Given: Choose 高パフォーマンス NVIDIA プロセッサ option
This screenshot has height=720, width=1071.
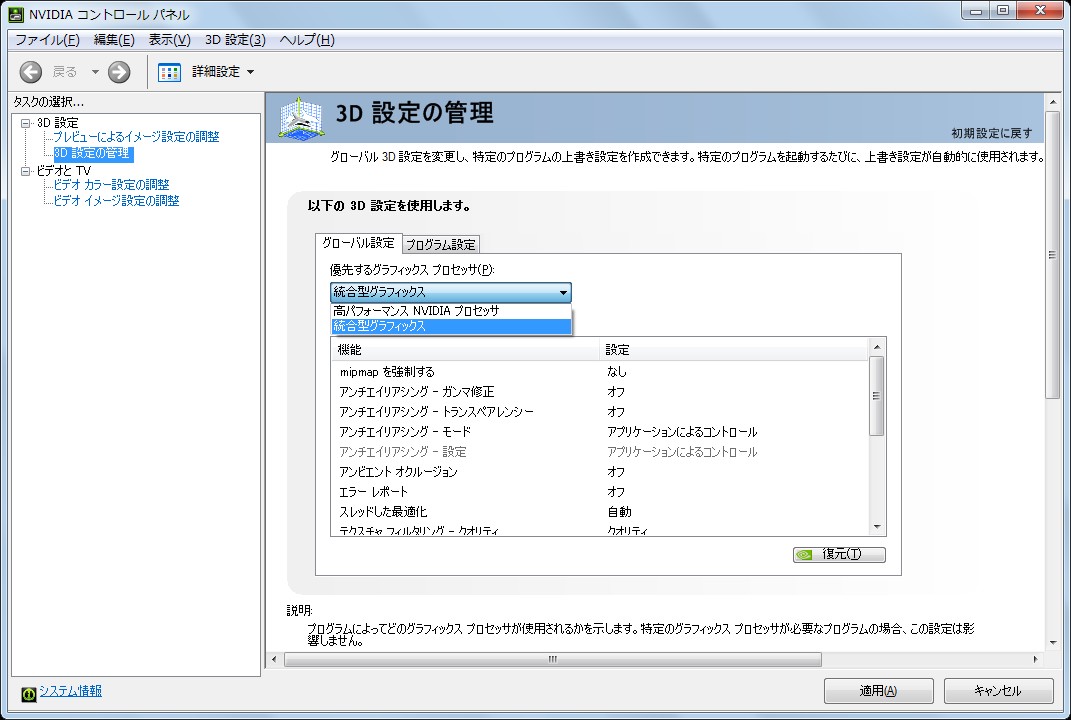Looking at the screenshot, I should (451, 311).
